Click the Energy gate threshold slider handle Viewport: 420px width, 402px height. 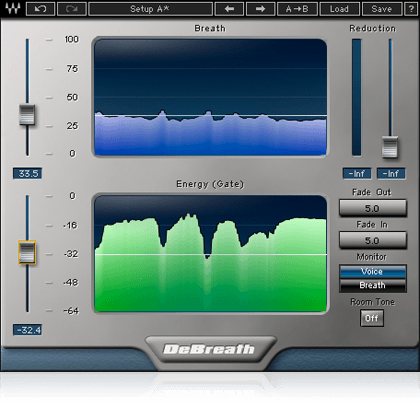click(27, 252)
